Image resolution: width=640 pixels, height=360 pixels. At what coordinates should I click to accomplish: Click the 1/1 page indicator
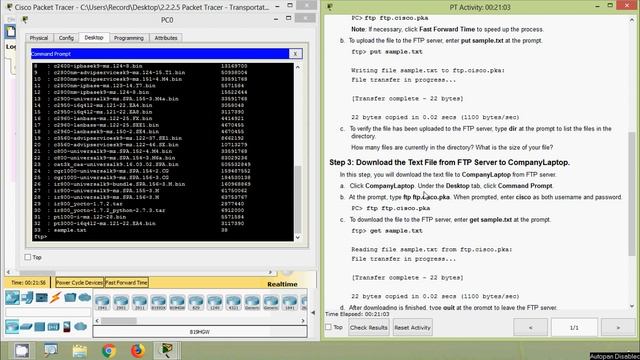coord(574,327)
